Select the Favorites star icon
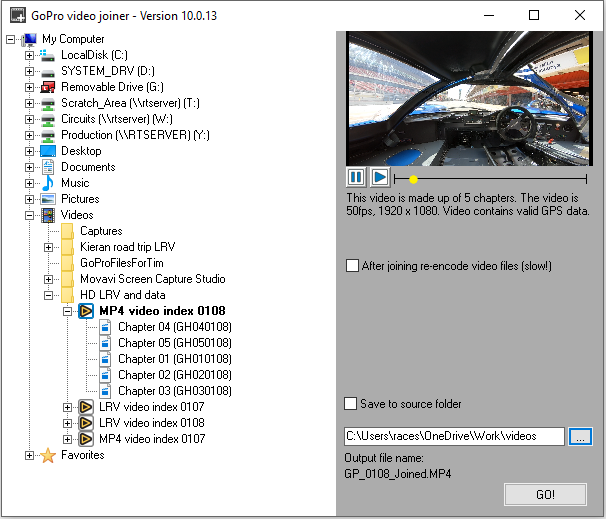The height and width of the screenshot is (519, 606). click(48, 455)
